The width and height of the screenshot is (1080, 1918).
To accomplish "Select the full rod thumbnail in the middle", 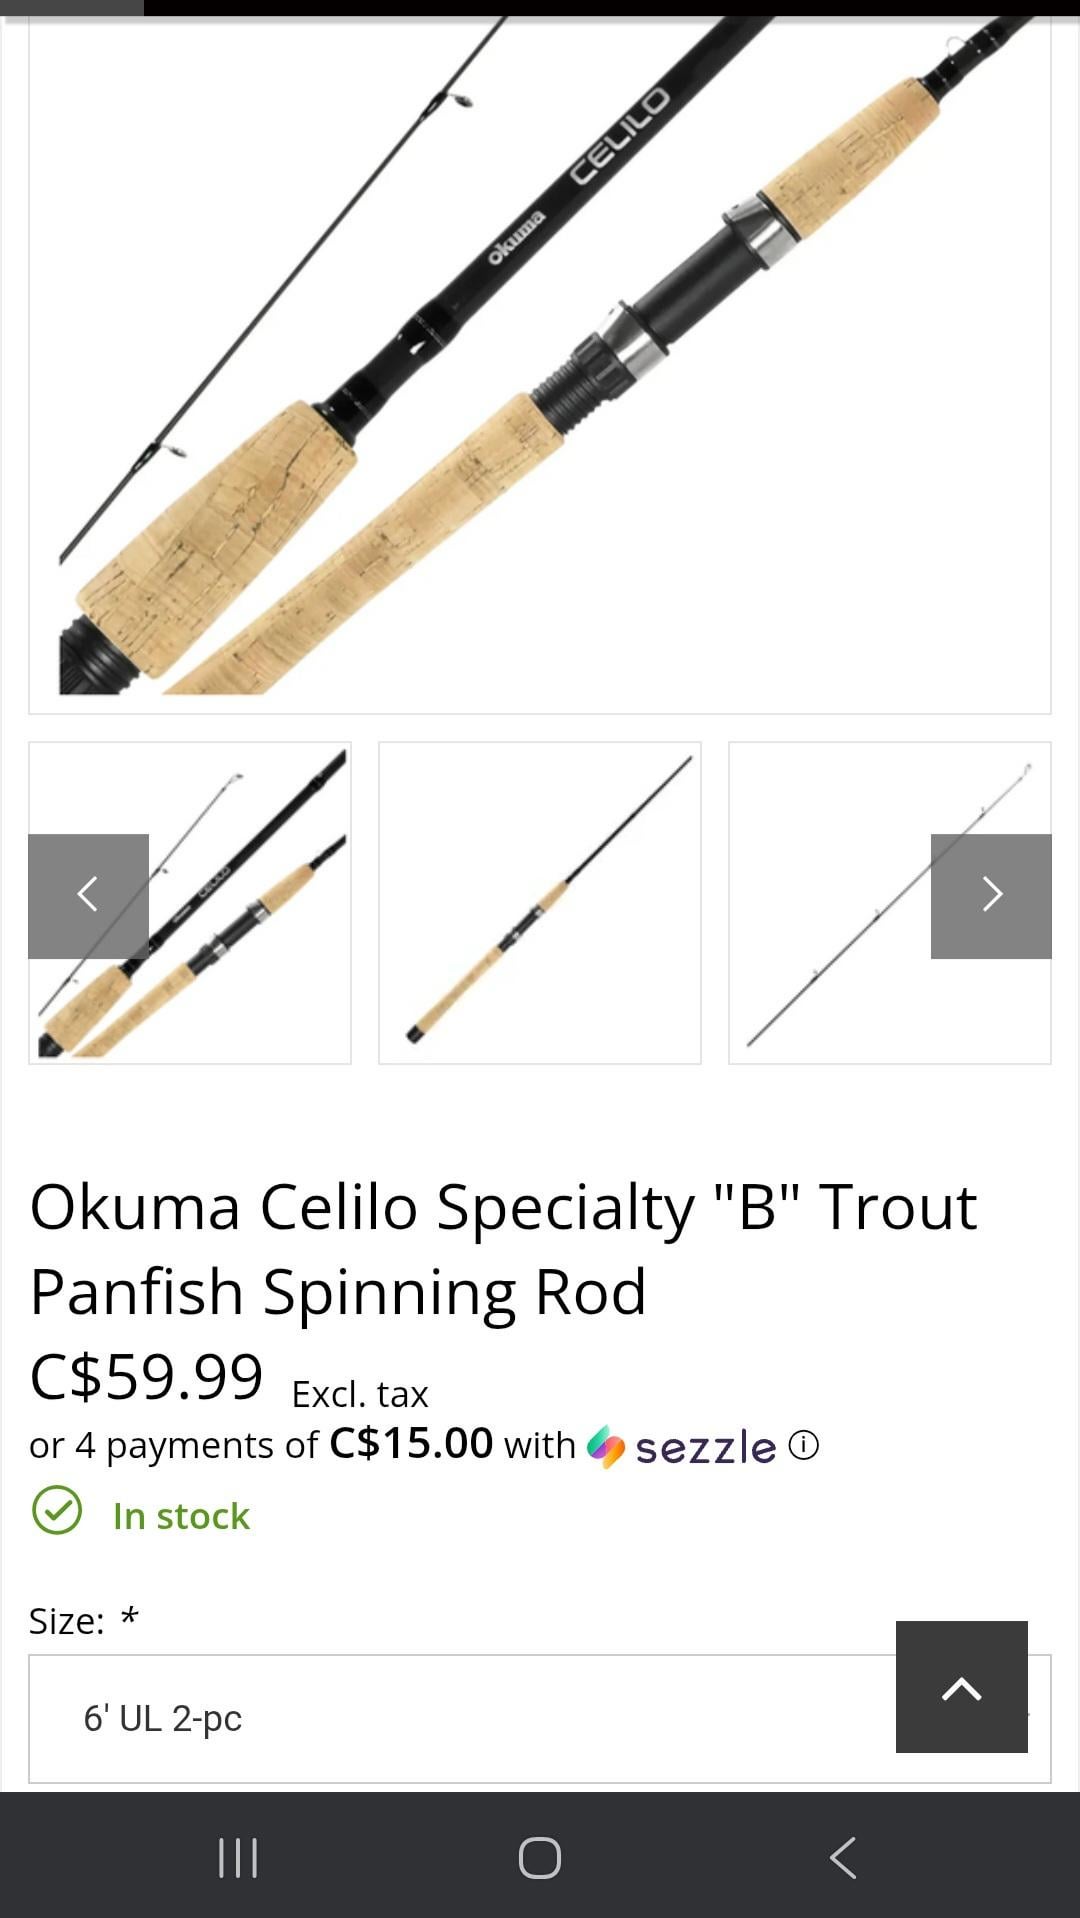I will point(540,903).
